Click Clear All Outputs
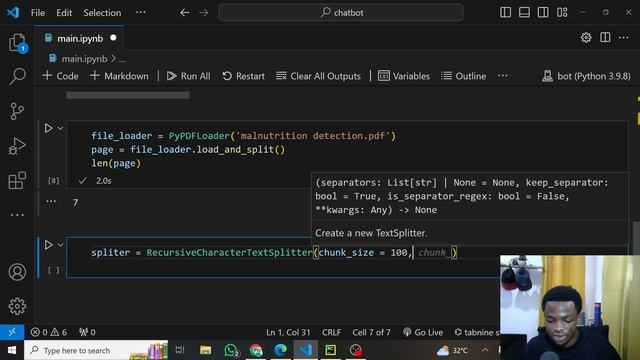 click(x=318, y=76)
